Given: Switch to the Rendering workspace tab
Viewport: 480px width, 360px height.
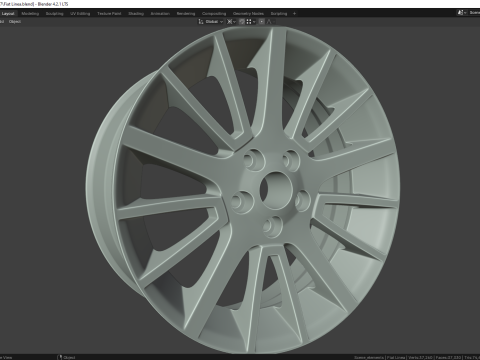Looking at the screenshot, I should tap(186, 14).
